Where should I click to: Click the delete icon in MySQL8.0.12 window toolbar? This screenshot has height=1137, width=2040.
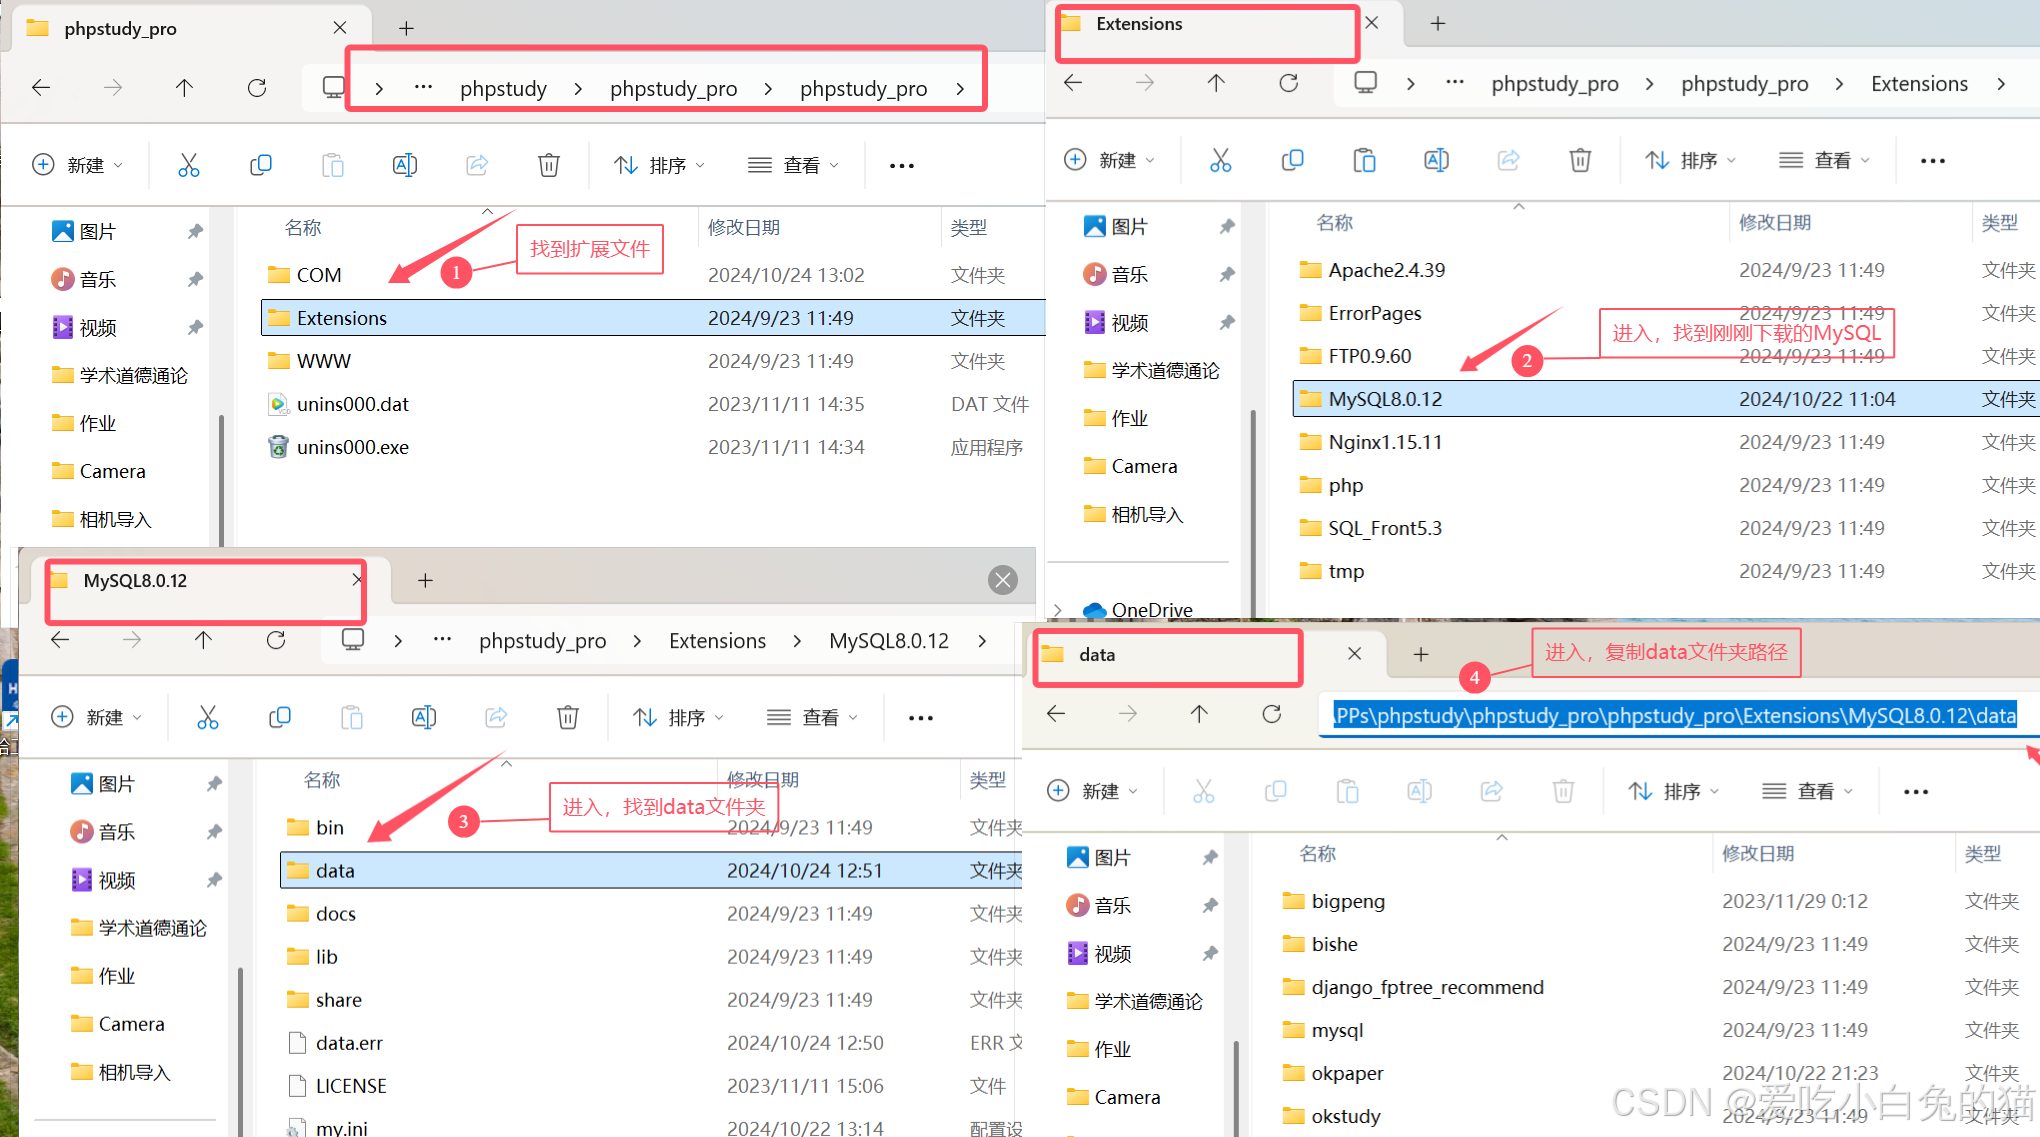[568, 717]
